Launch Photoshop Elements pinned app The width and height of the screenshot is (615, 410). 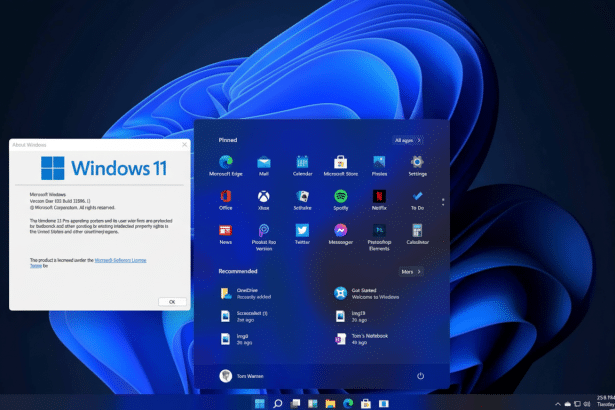379,237
